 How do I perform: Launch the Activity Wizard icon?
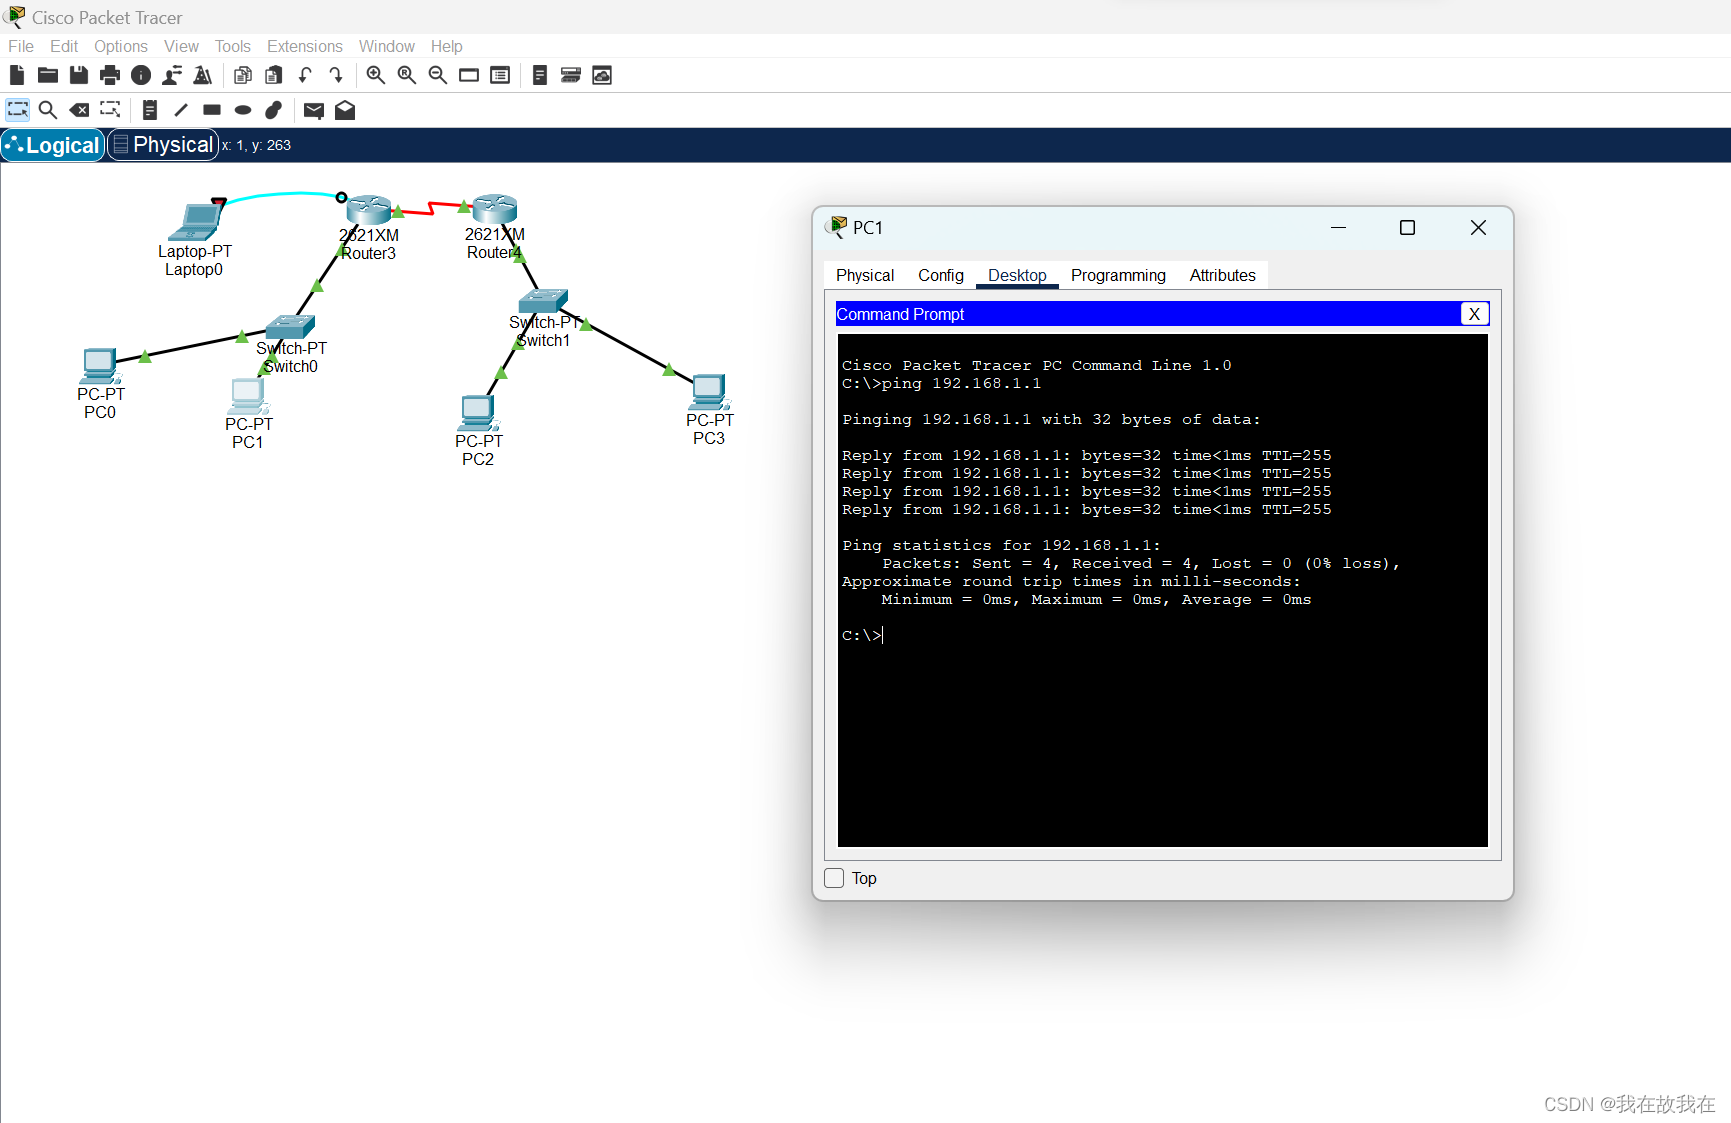[x=203, y=75]
